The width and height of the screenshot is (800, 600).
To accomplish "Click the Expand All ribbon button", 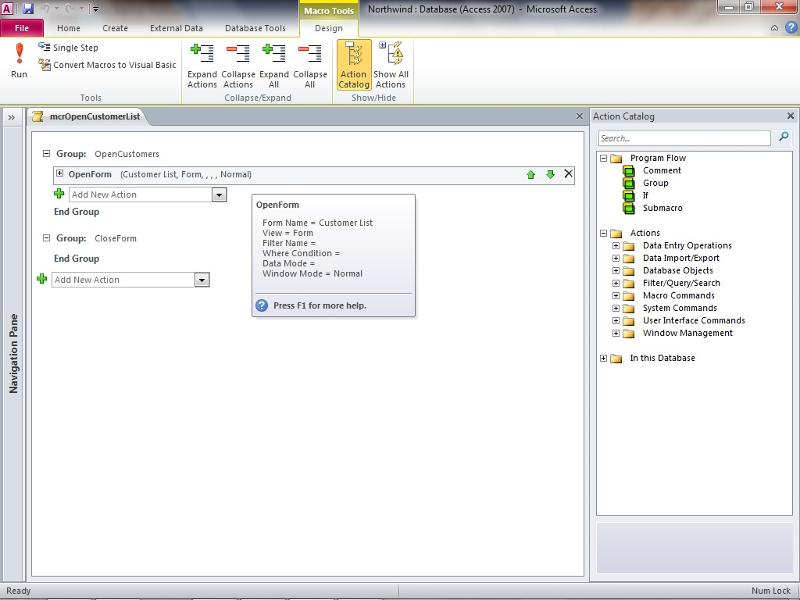I will click(274, 66).
